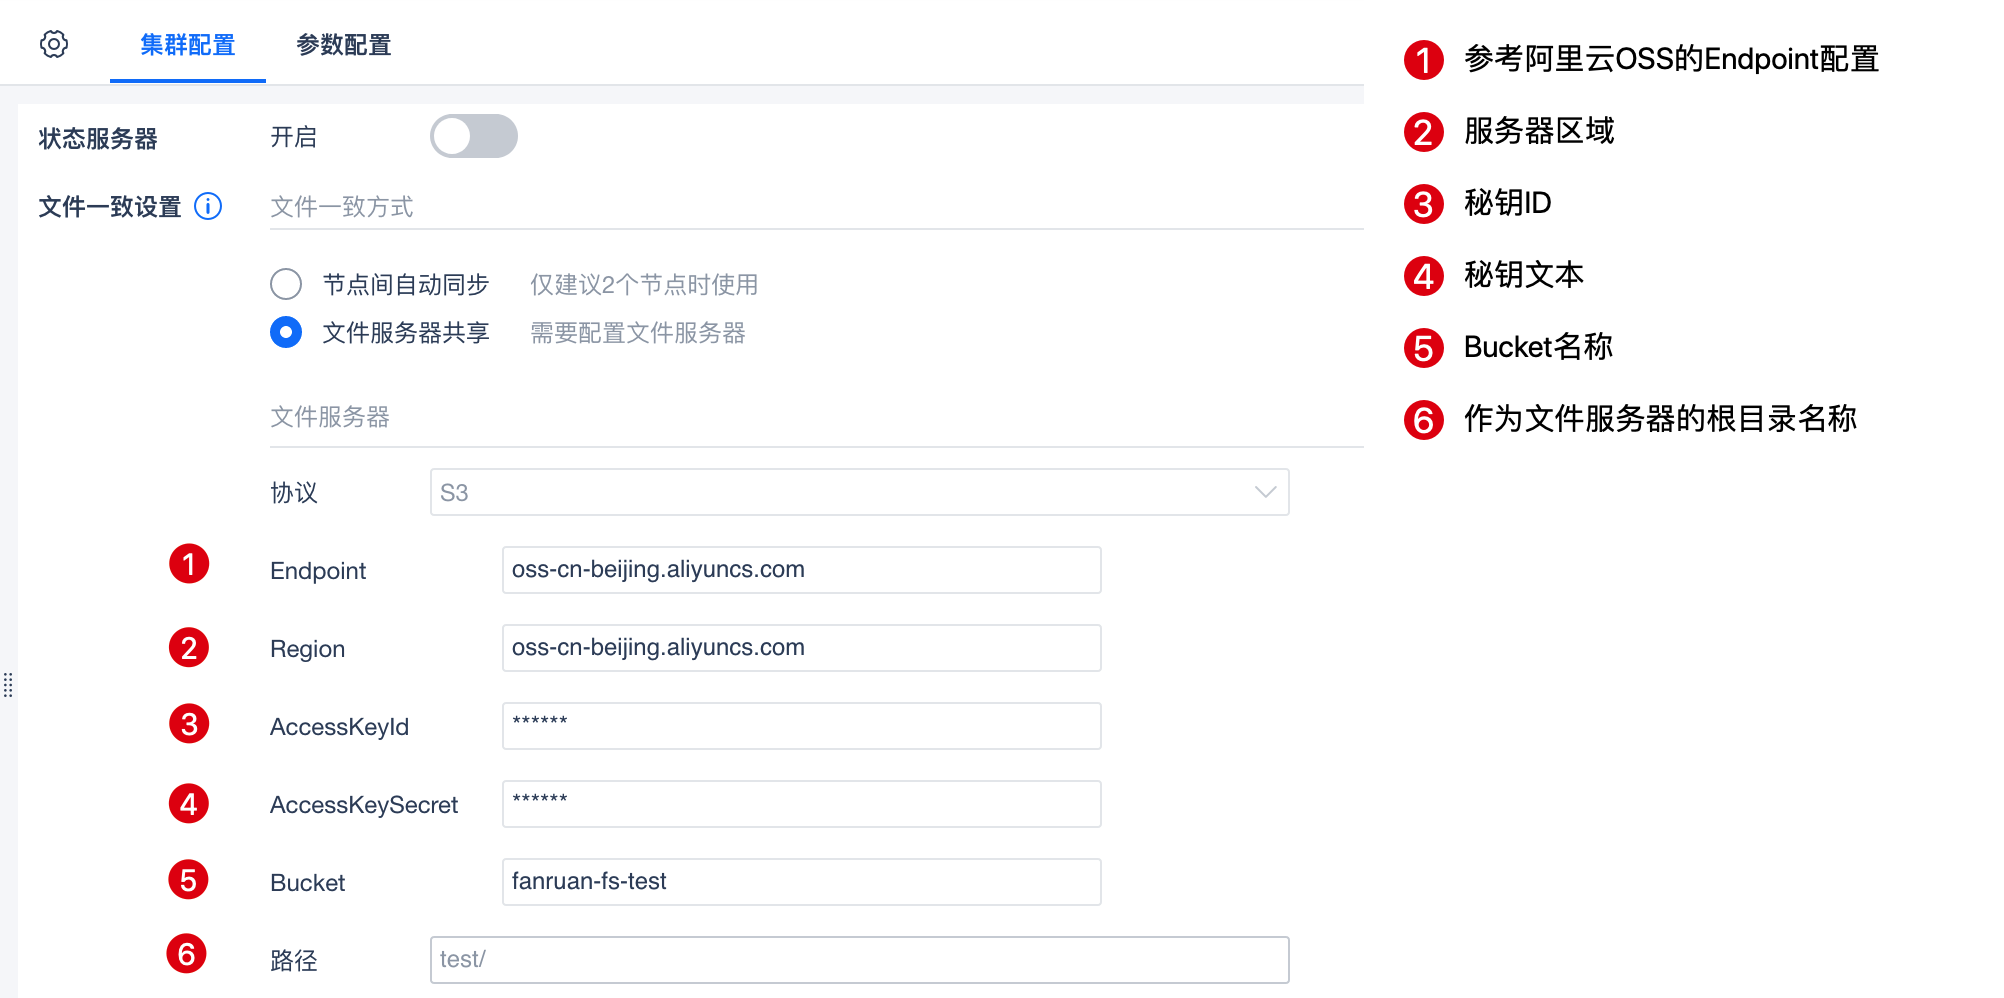This screenshot has width=2004, height=998.
Task: Click the 文件一致设置 label
Action: pos(110,207)
